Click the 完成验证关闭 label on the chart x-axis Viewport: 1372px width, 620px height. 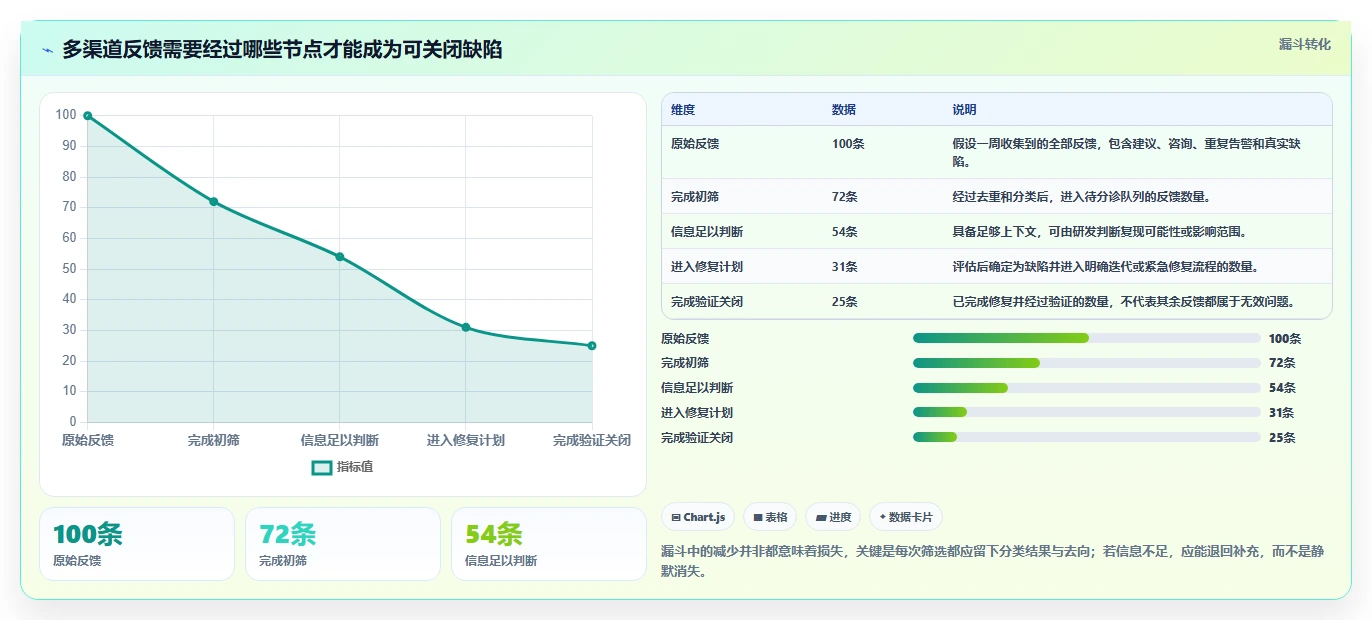pyautogui.click(x=592, y=440)
